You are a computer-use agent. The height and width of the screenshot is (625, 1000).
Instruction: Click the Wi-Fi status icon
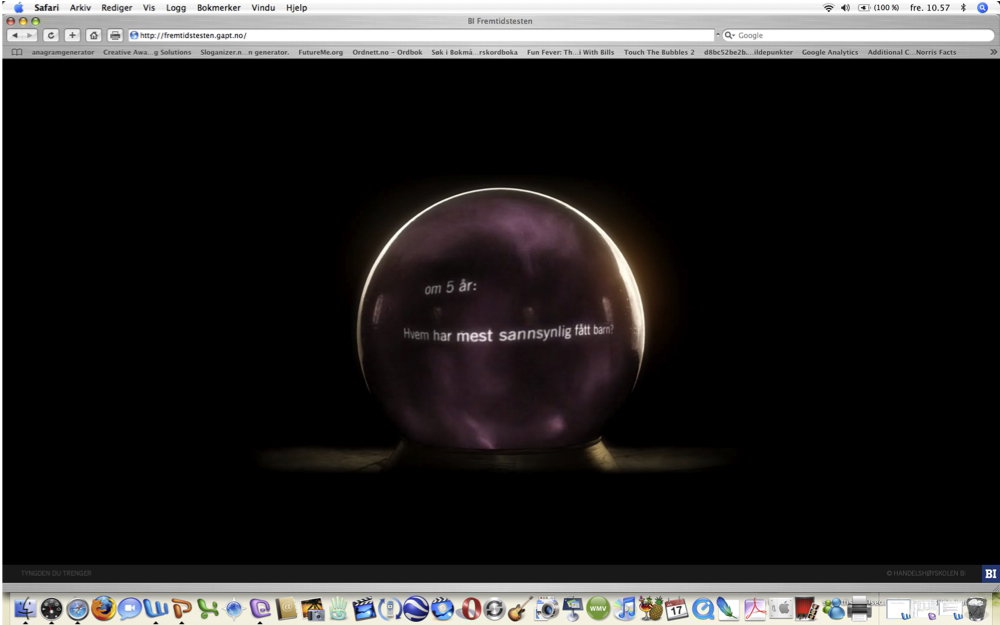(x=828, y=8)
